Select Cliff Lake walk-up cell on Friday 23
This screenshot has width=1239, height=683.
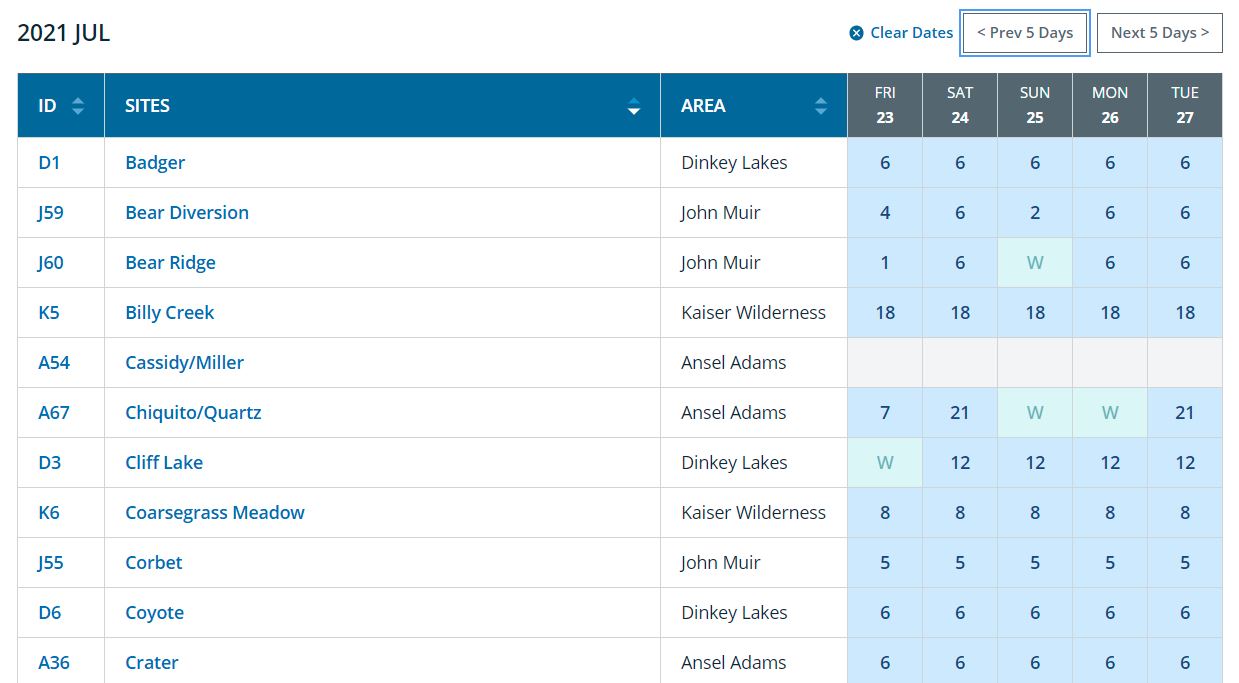click(885, 463)
